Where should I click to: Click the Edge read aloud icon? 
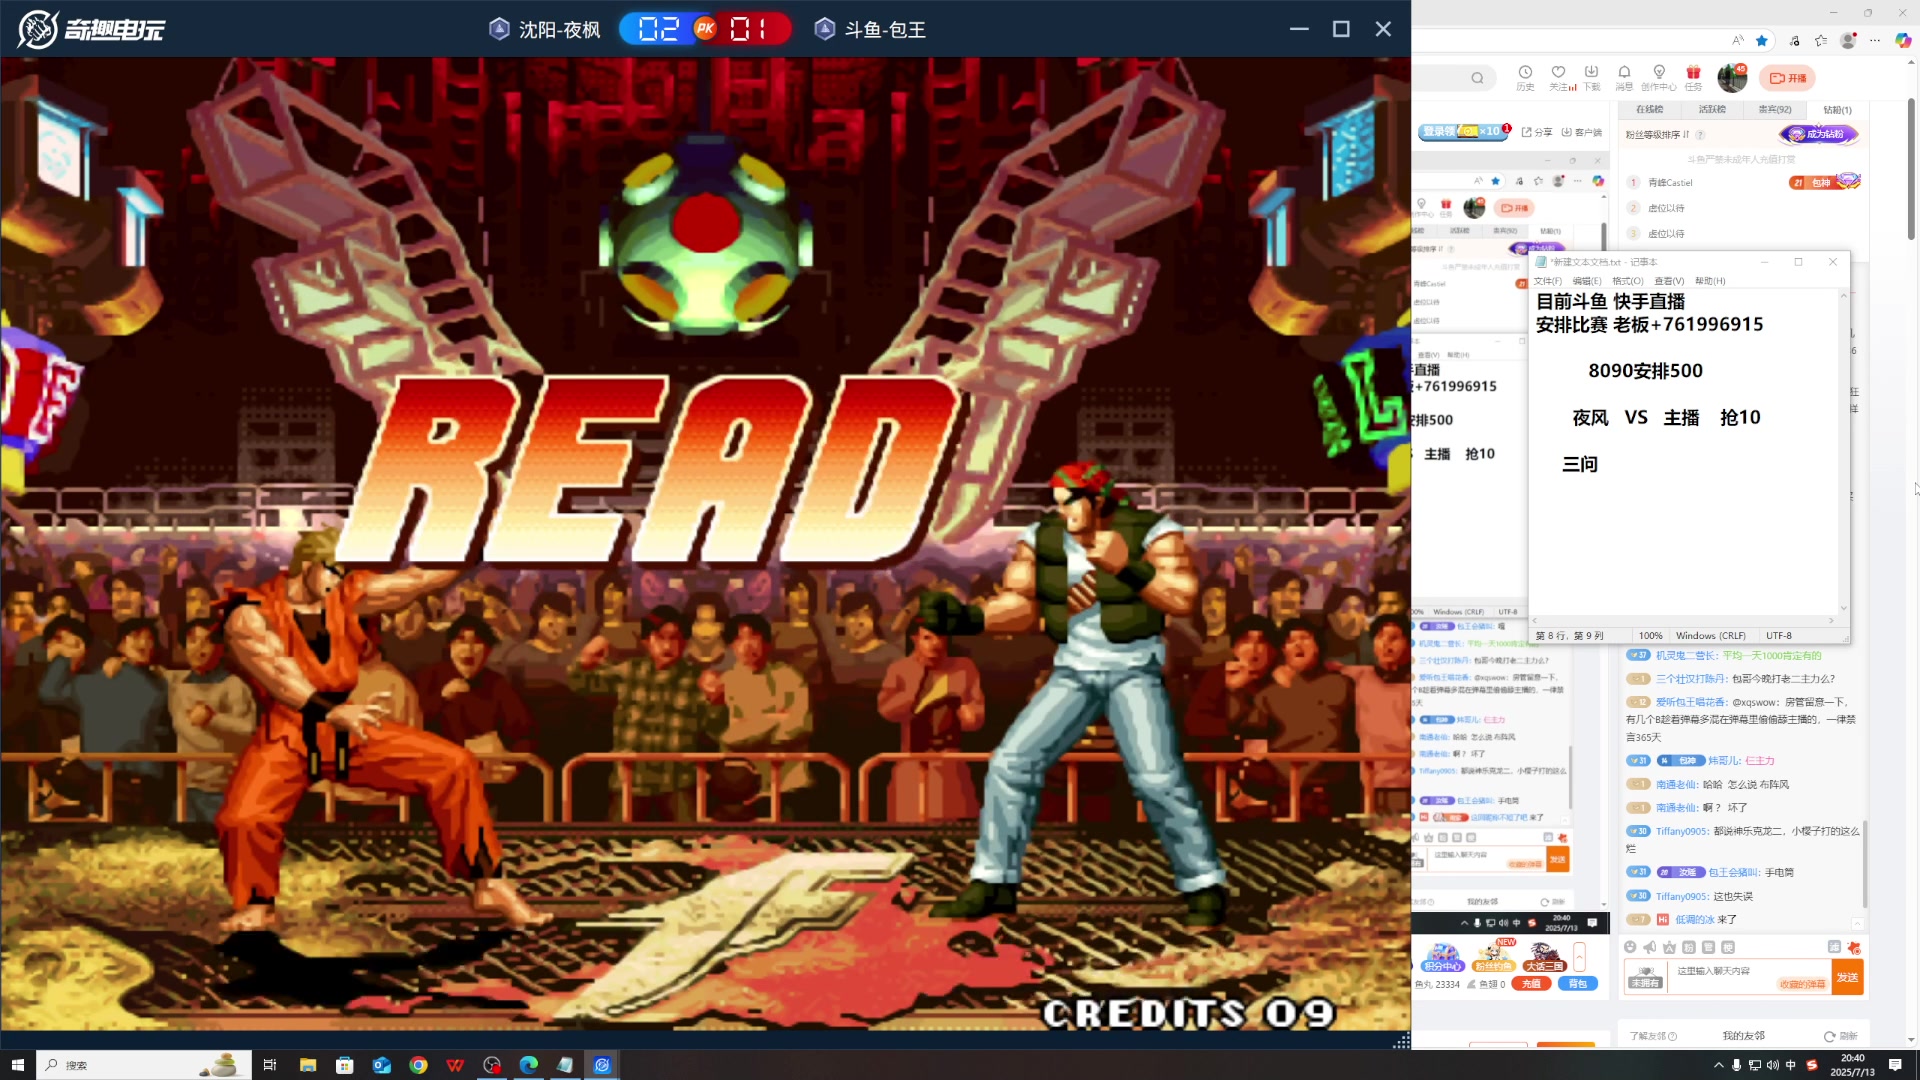coord(1738,40)
